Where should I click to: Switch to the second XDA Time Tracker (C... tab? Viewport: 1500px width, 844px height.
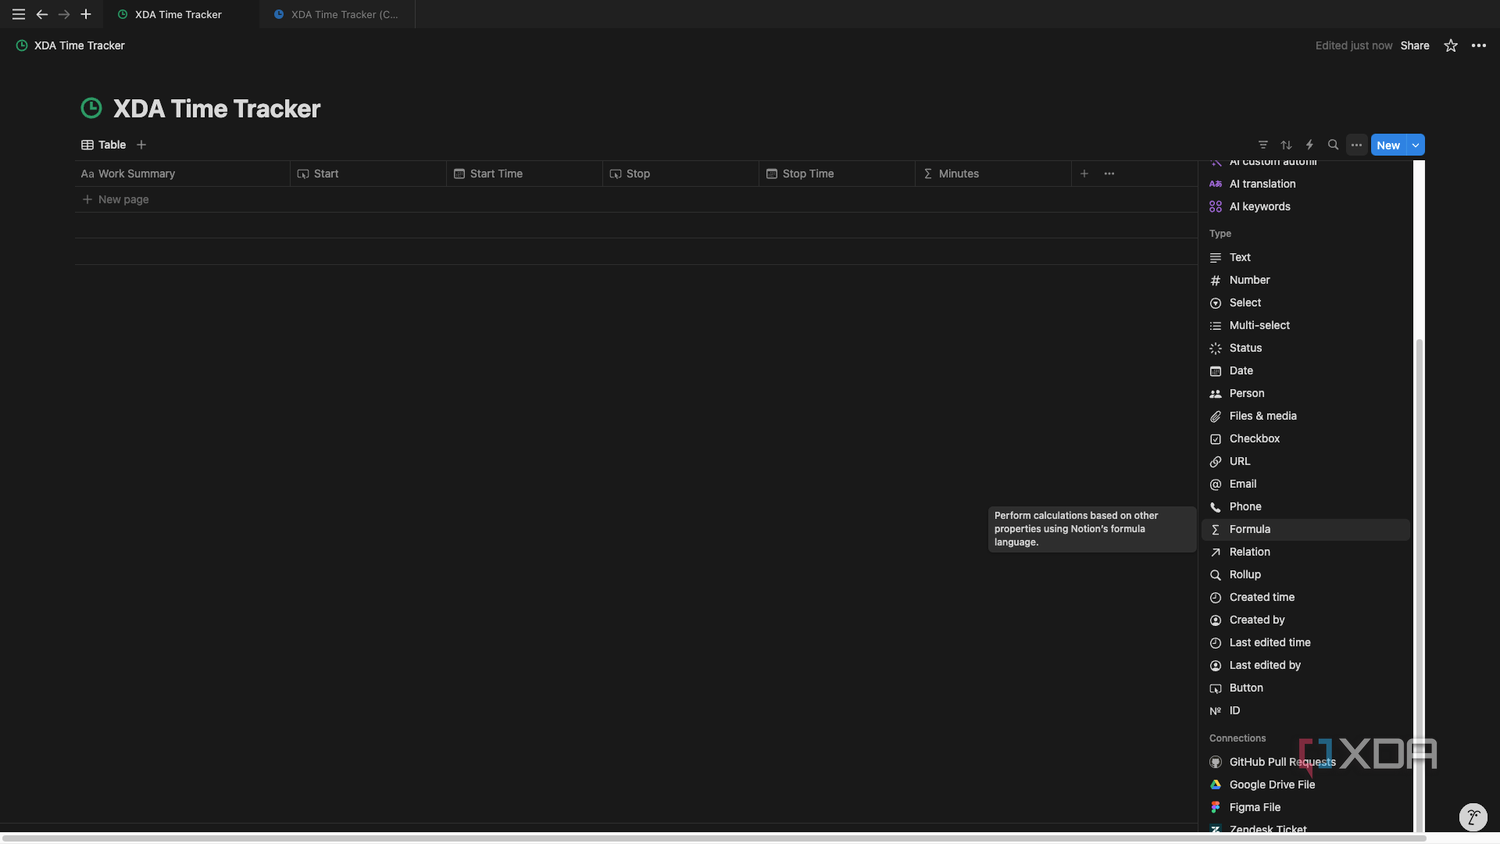(x=336, y=14)
